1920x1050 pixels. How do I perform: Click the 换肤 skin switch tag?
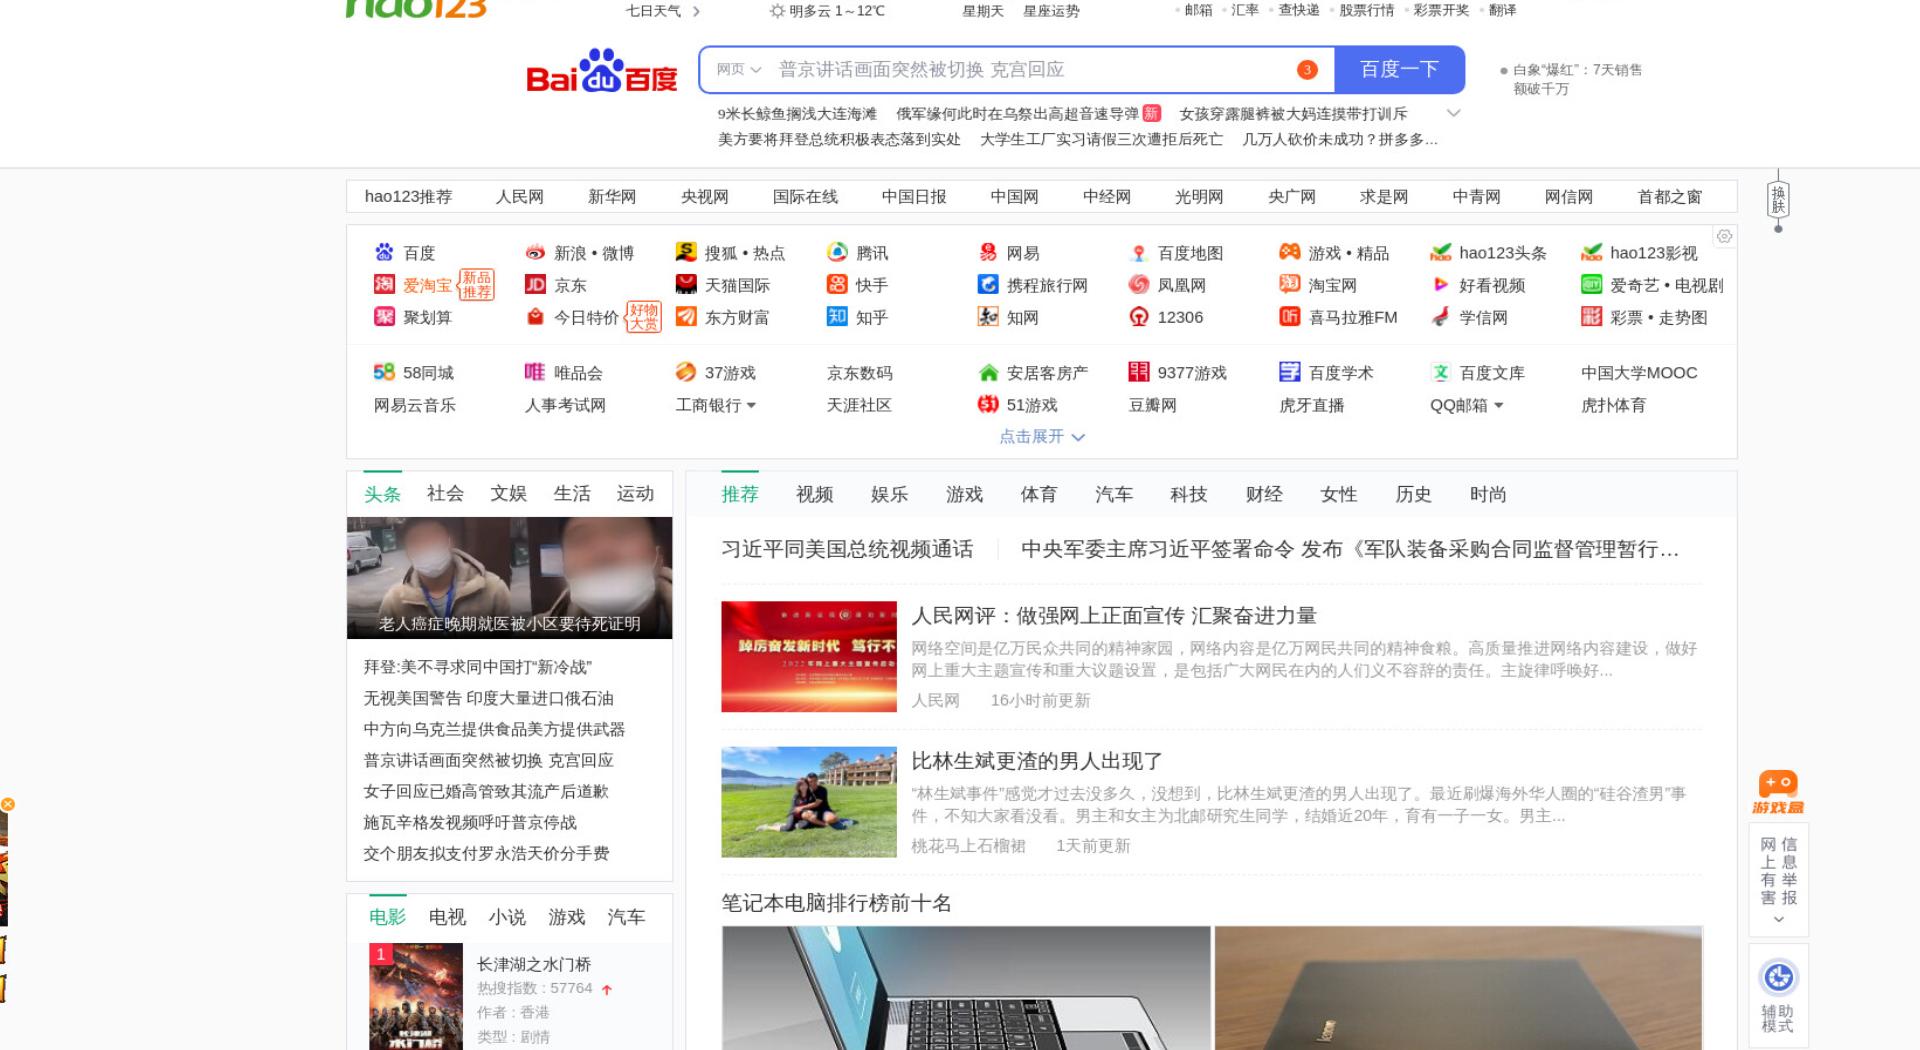(1778, 200)
